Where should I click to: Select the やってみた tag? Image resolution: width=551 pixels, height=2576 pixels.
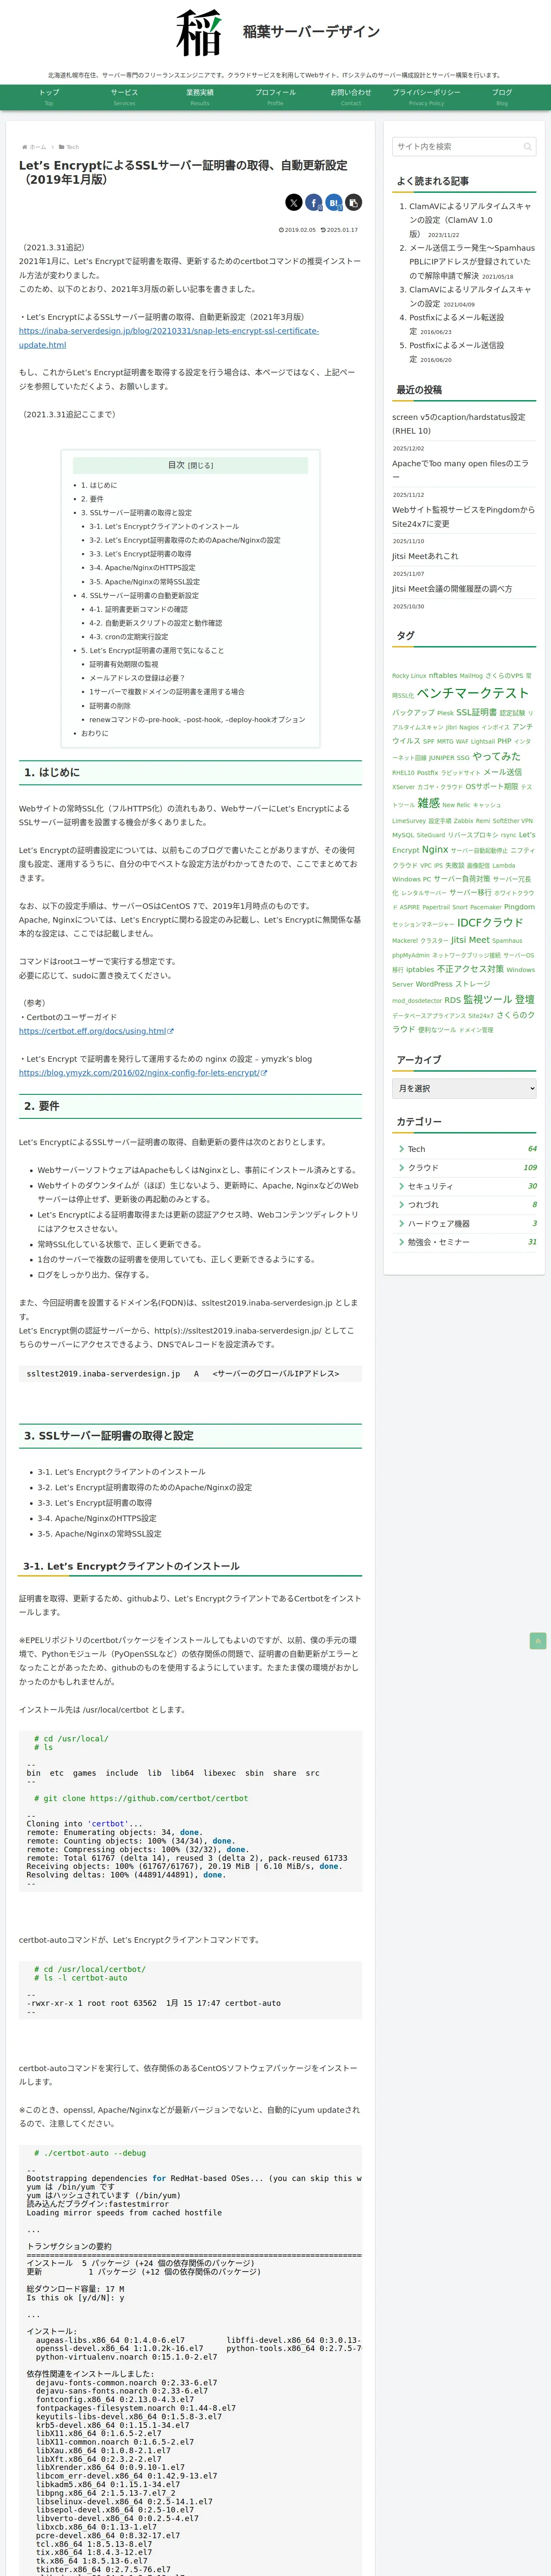[x=496, y=756]
